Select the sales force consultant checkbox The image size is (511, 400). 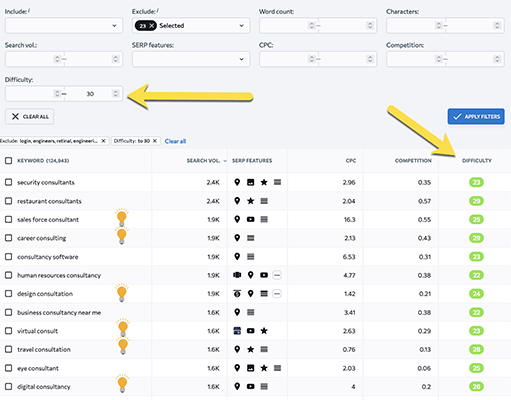(9, 219)
